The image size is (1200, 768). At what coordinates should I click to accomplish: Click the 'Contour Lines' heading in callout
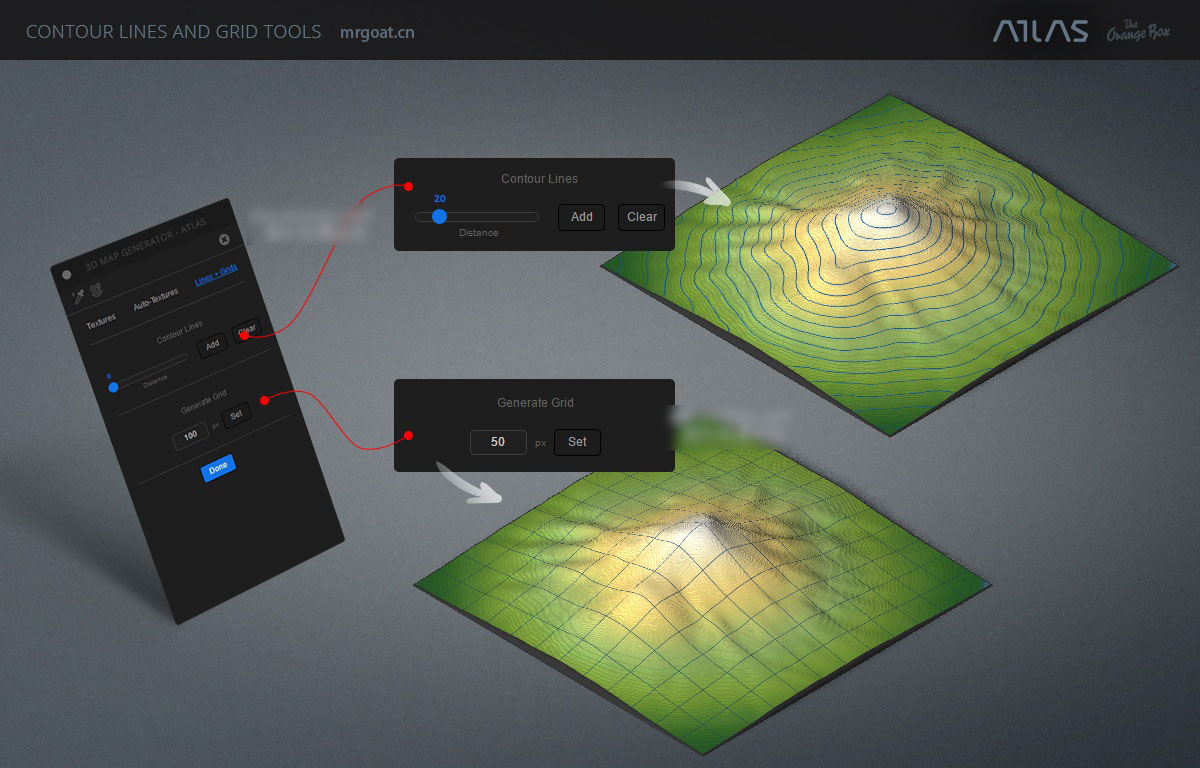click(x=539, y=179)
